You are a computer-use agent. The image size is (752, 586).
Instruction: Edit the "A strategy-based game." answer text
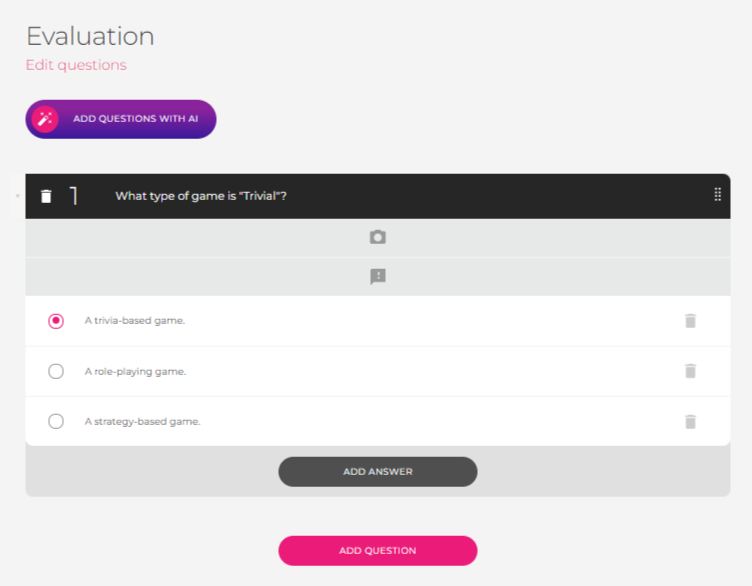142,421
